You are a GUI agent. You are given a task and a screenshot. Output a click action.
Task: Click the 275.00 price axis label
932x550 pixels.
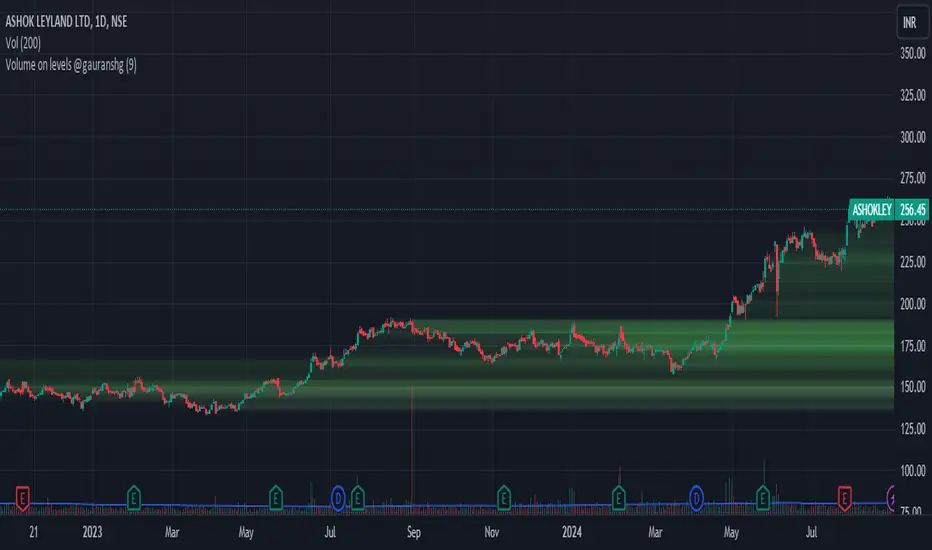912,178
